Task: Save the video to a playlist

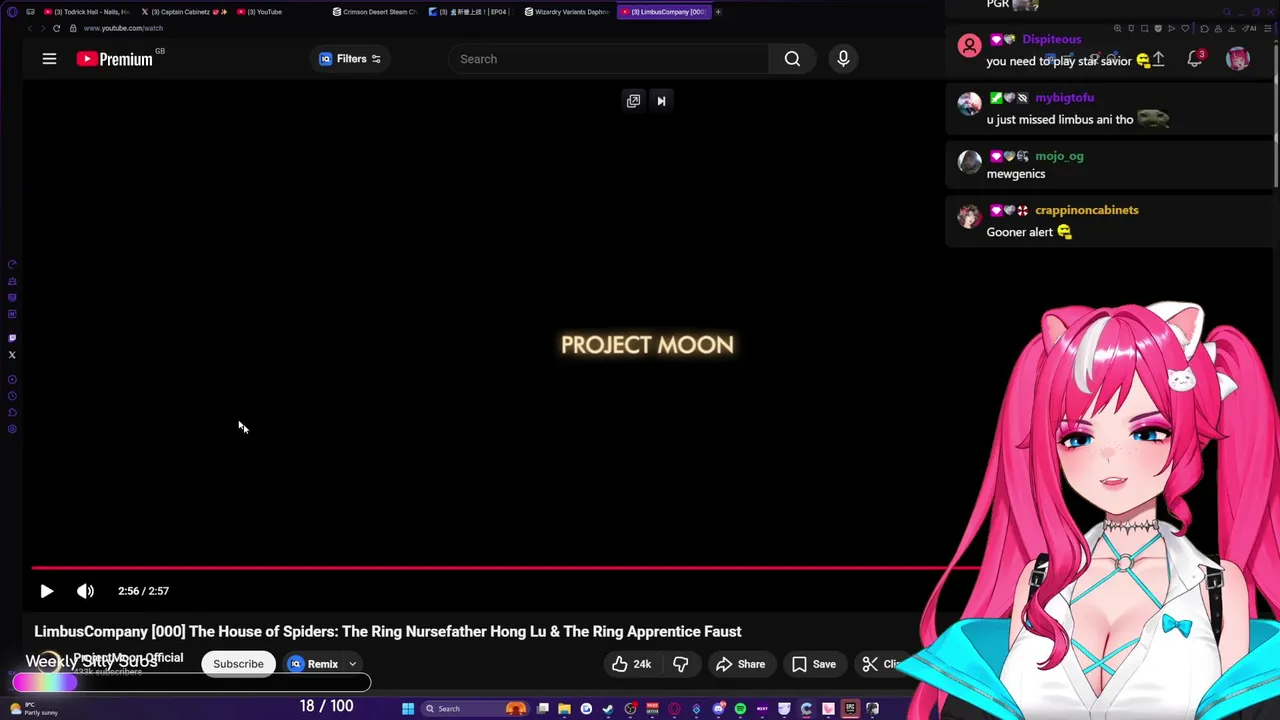Action: (813, 664)
